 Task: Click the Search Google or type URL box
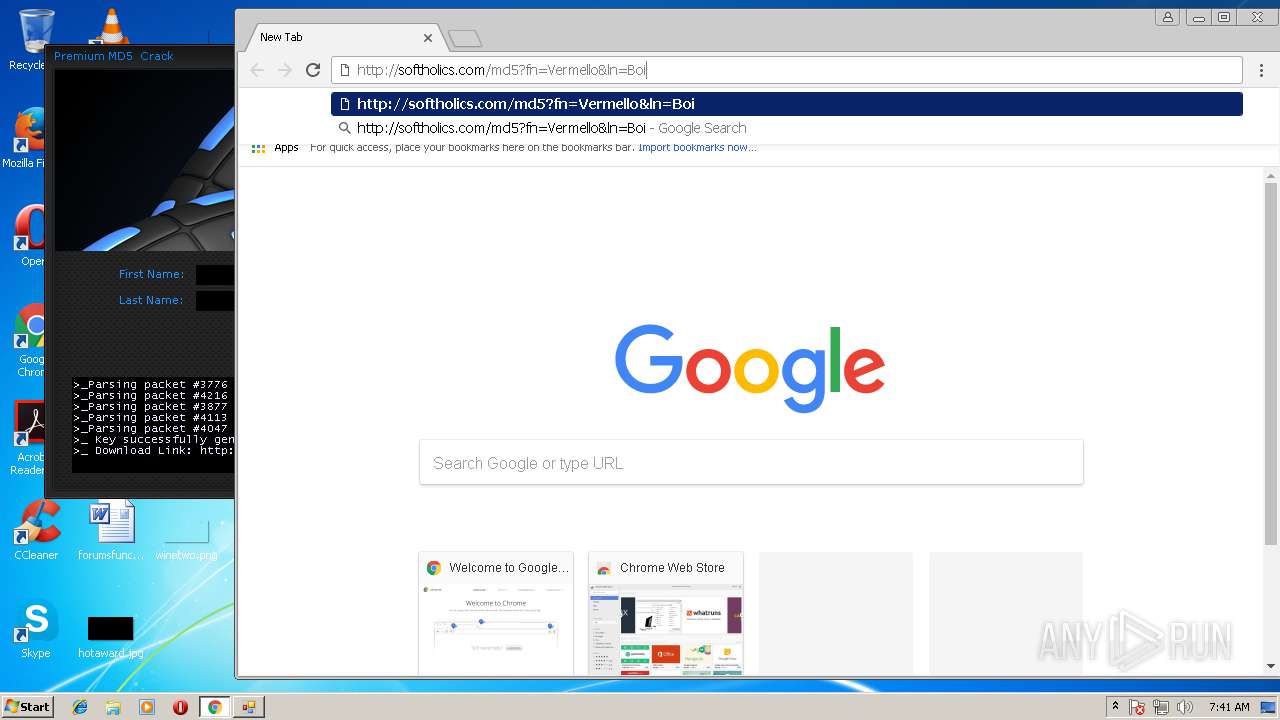coord(751,463)
